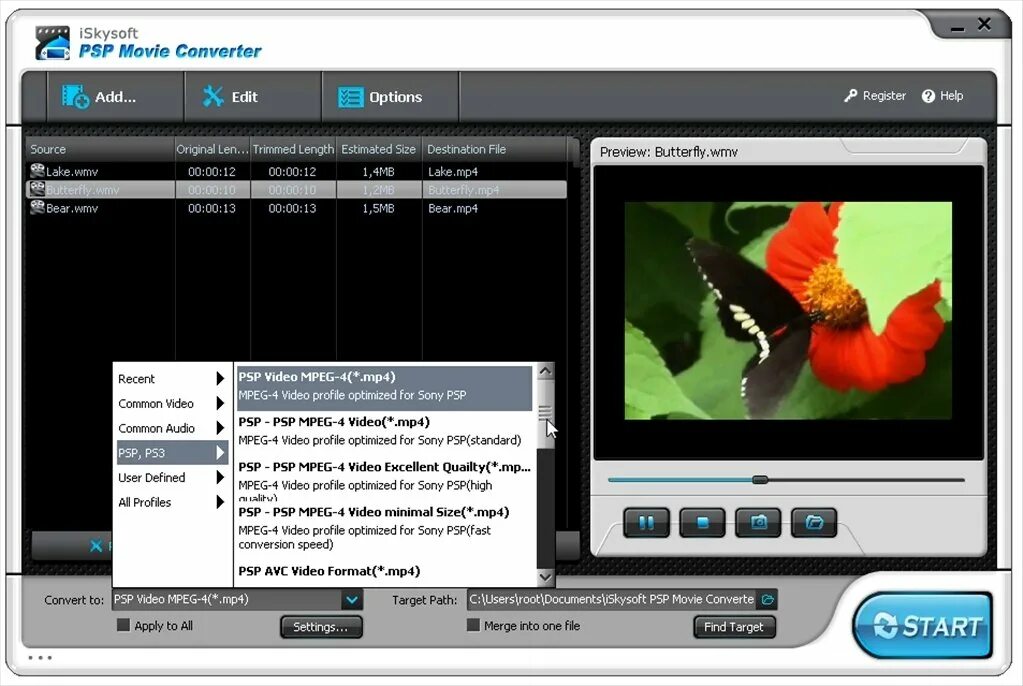Select the All Profiles category
The image size is (1023, 686).
tap(172, 502)
